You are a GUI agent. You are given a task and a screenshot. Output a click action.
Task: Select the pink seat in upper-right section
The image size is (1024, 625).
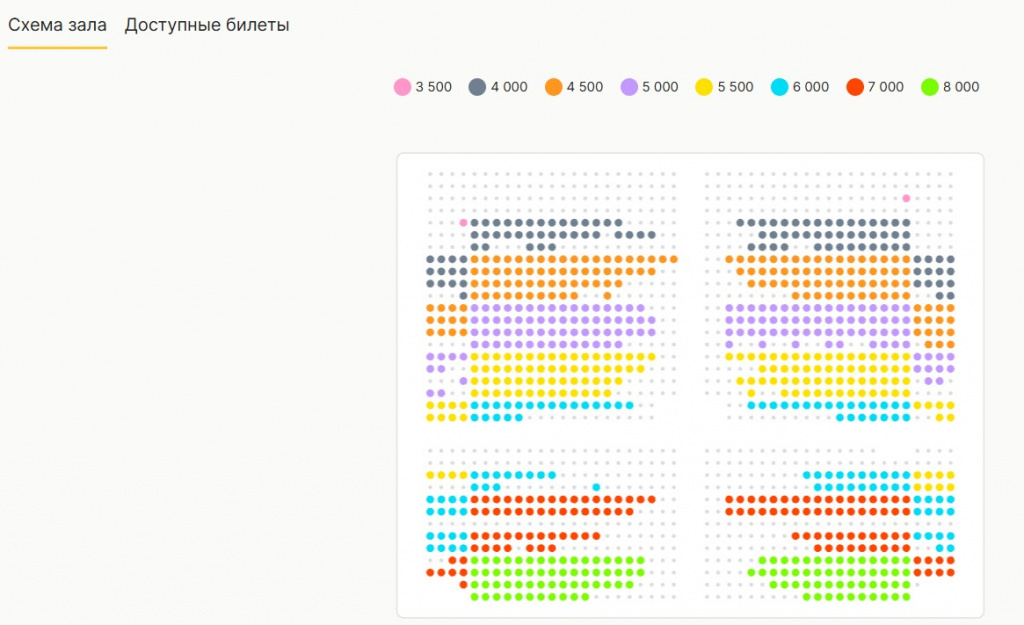pyautogui.click(x=906, y=198)
